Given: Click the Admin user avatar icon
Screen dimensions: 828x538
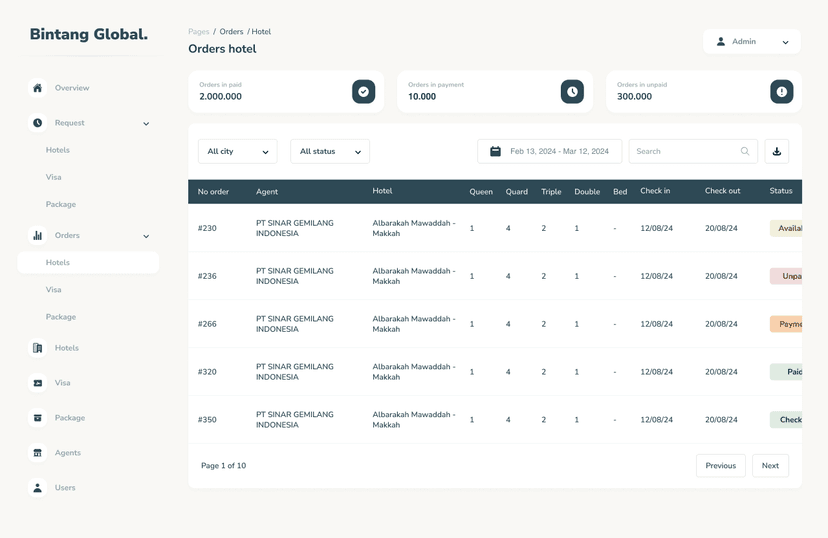Looking at the screenshot, I should [720, 41].
